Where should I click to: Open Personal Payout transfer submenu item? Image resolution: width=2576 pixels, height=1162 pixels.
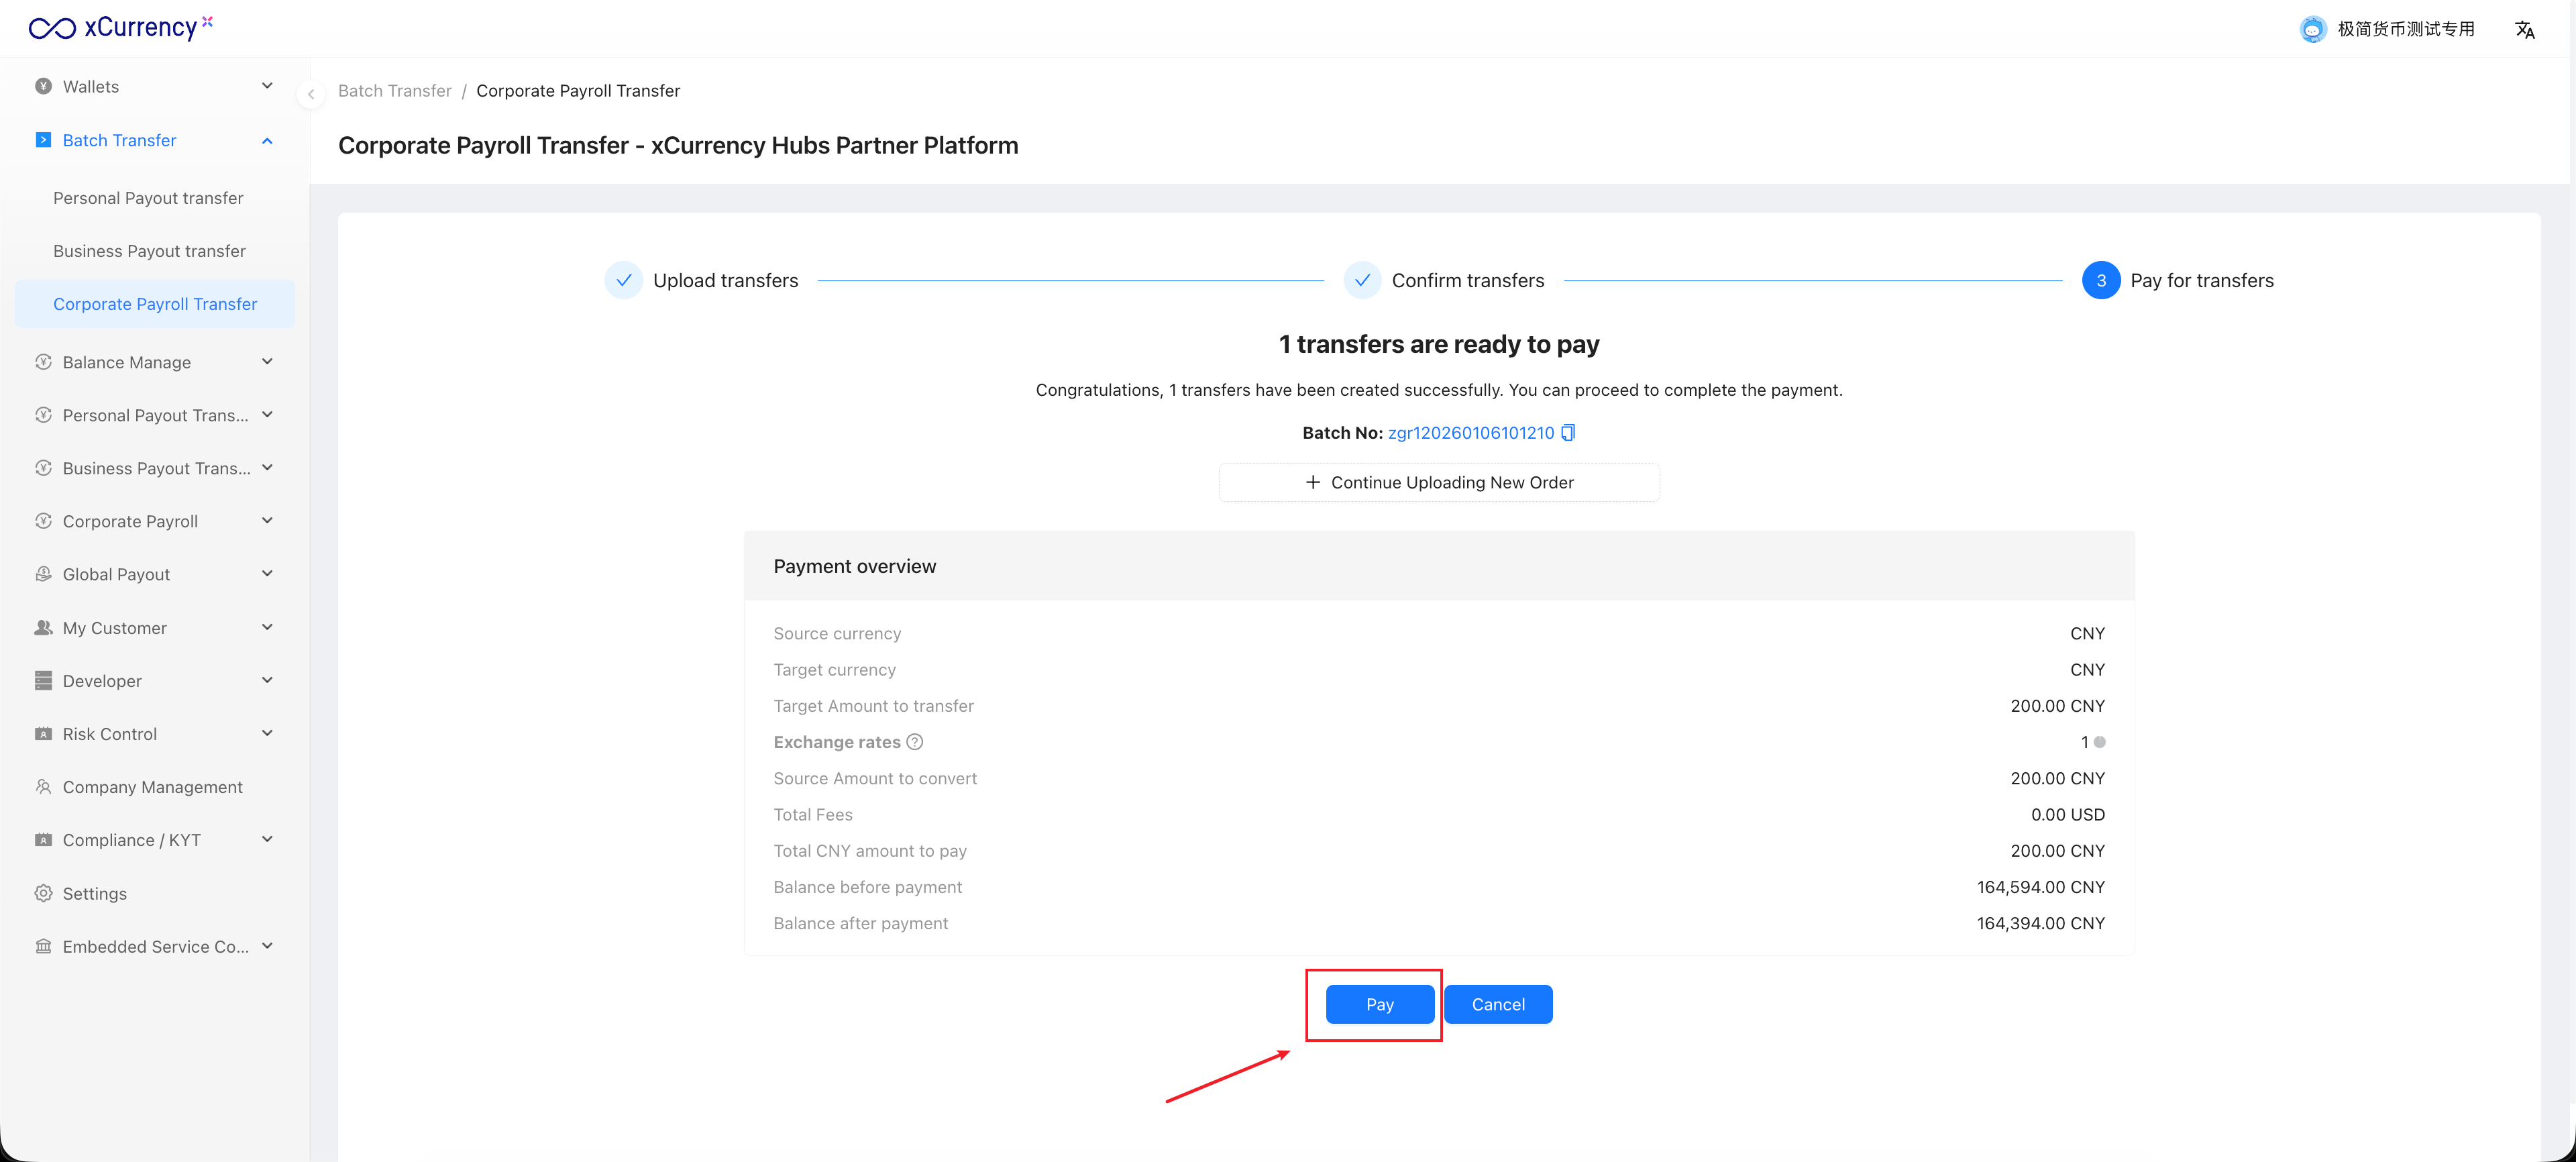click(x=148, y=198)
